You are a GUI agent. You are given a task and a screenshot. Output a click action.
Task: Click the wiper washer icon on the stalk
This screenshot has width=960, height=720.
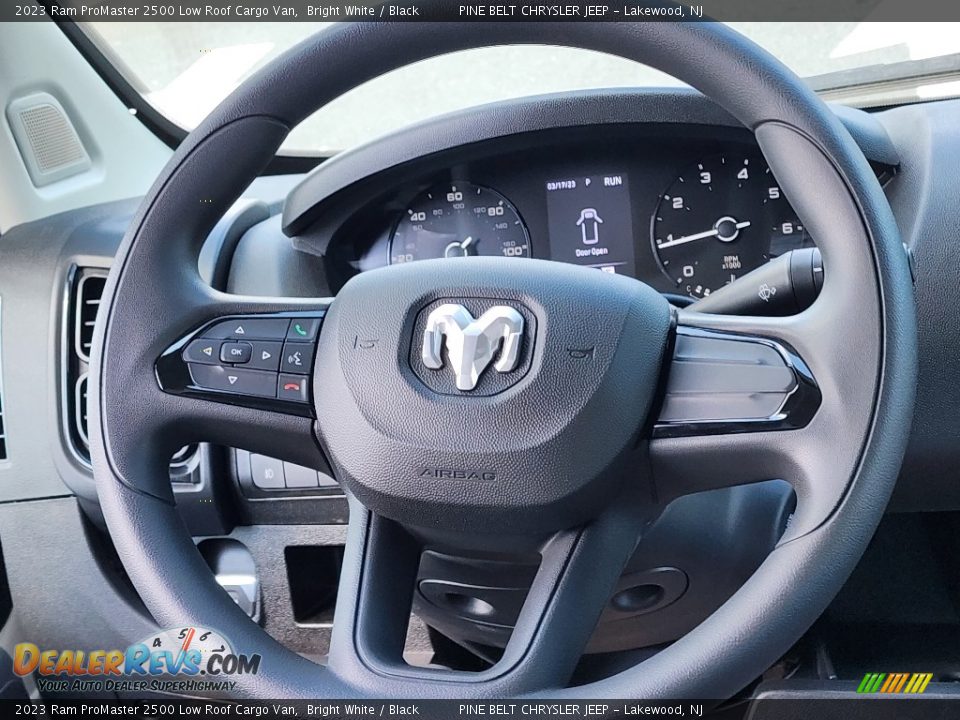click(767, 291)
